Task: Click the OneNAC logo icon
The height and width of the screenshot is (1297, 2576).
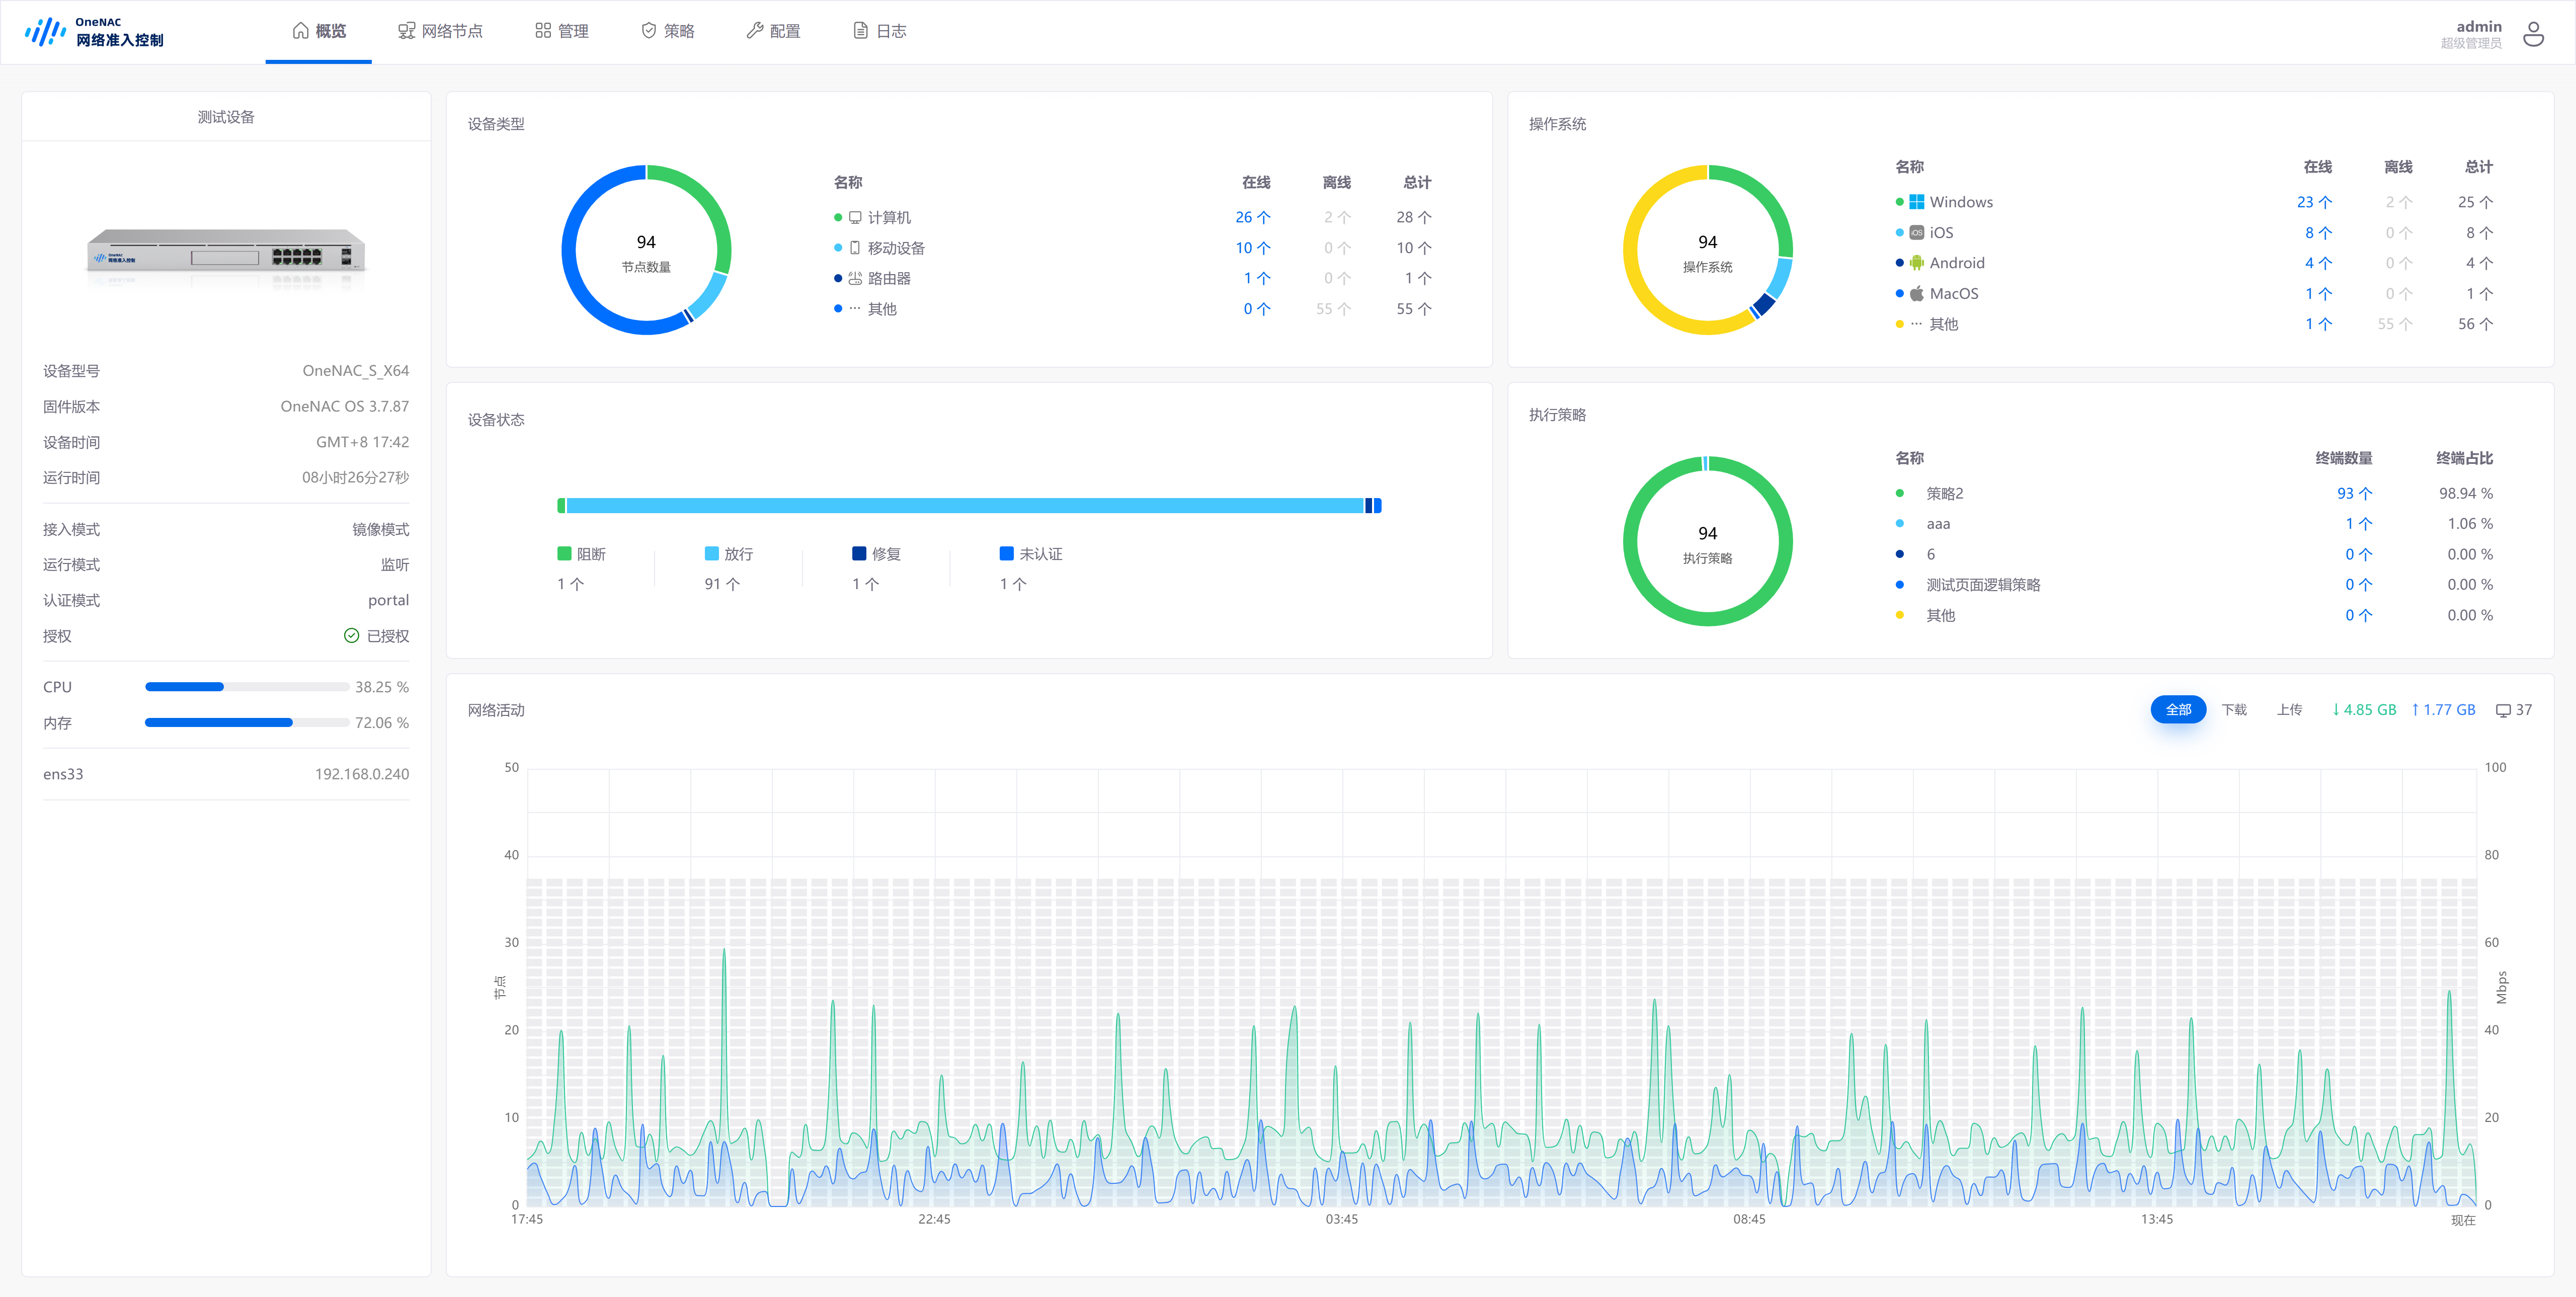Action: point(45,32)
